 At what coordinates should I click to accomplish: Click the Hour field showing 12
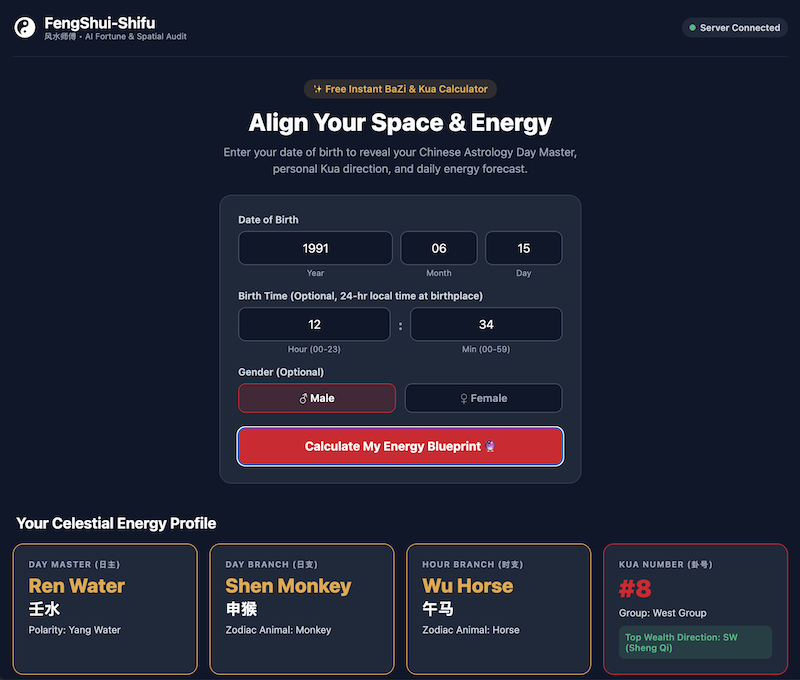coord(314,324)
